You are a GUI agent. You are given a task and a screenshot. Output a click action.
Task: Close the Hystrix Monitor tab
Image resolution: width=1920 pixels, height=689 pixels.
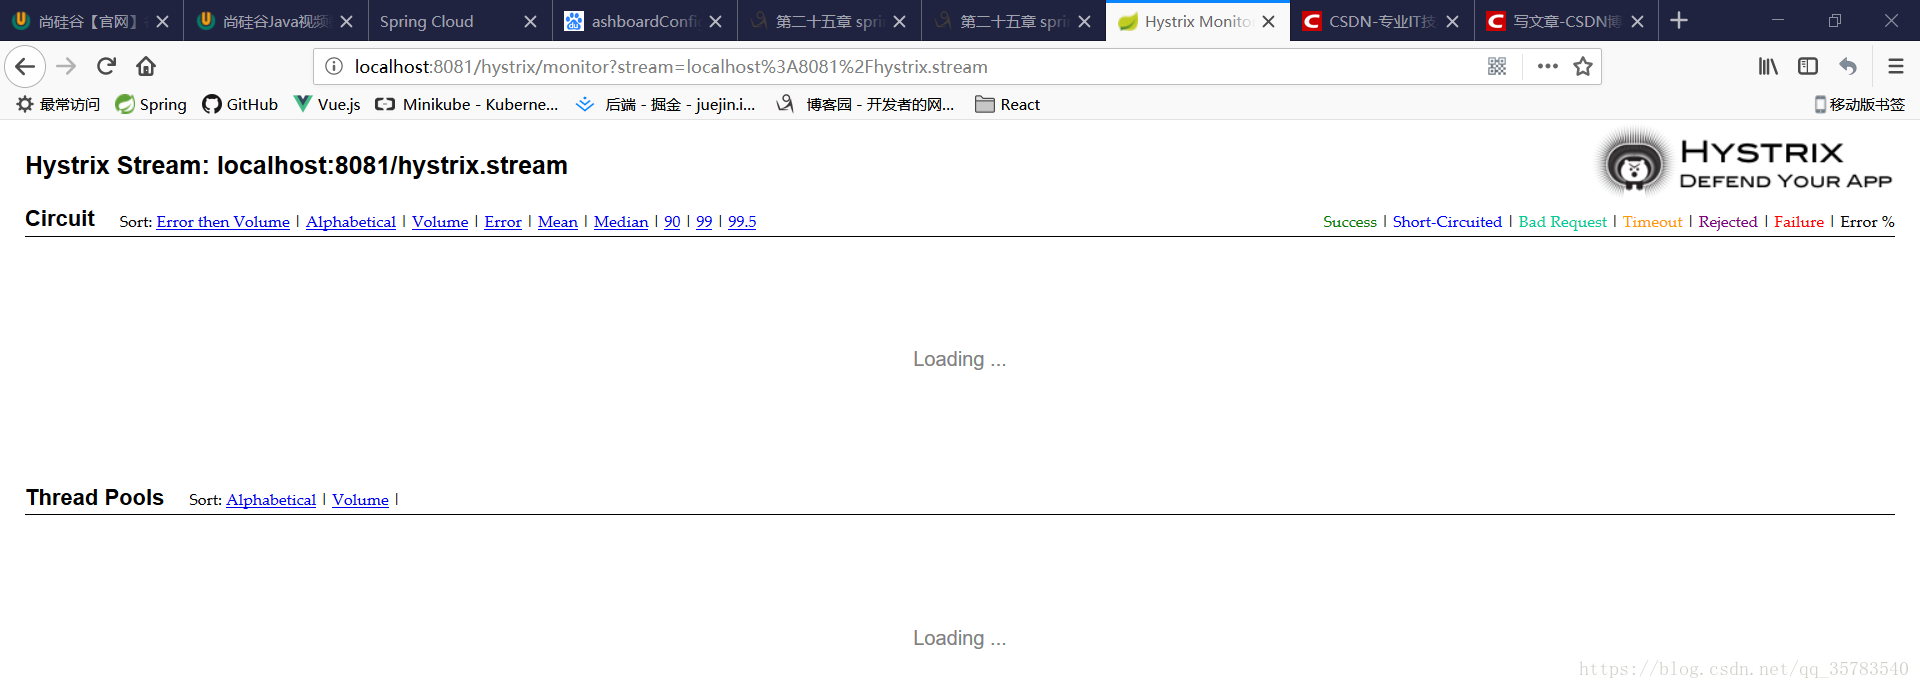[x=1268, y=21]
